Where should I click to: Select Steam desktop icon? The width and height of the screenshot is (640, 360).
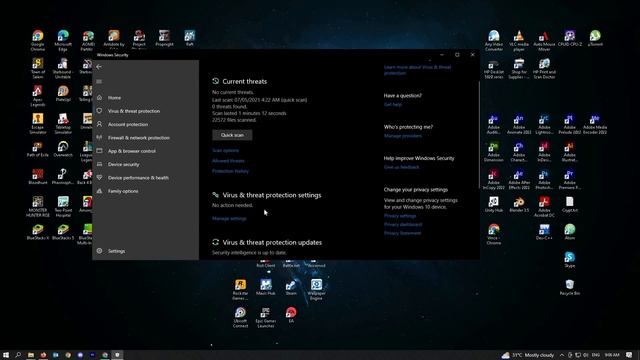pyautogui.click(x=291, y=287)
